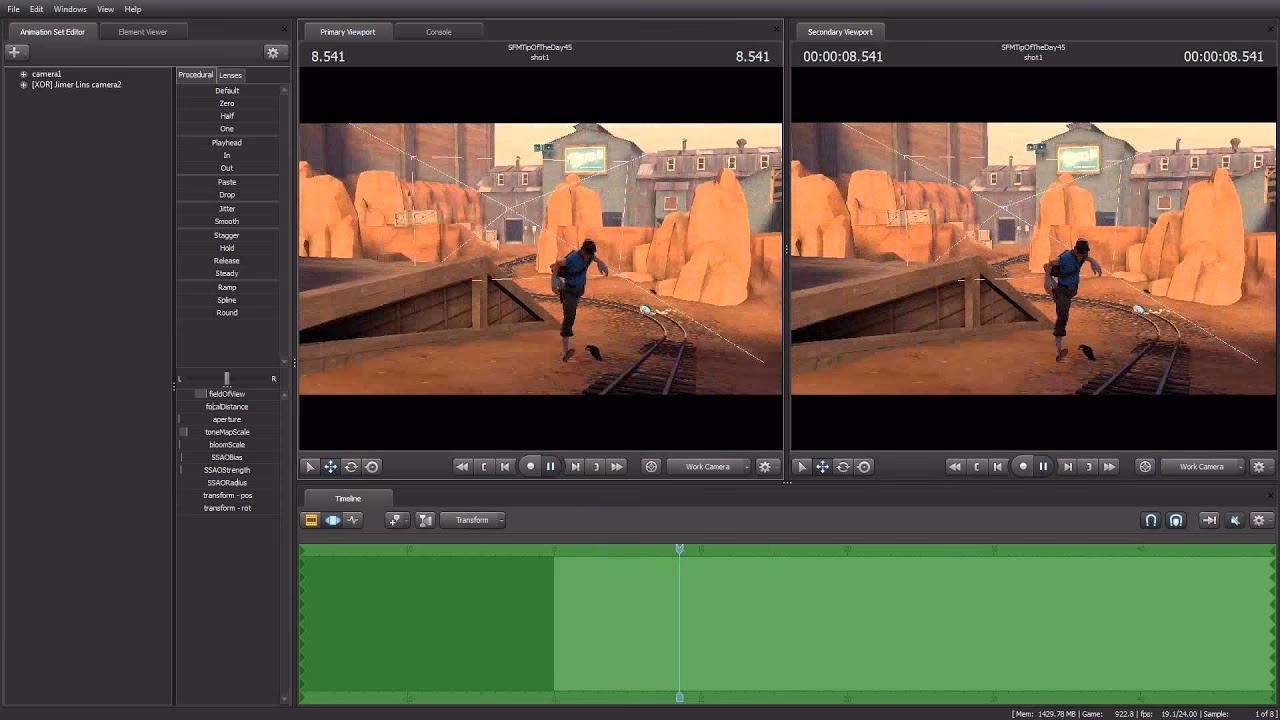
Task: Open the Transform dropdown in timeline toolbar
Action: tap(474, 520)
